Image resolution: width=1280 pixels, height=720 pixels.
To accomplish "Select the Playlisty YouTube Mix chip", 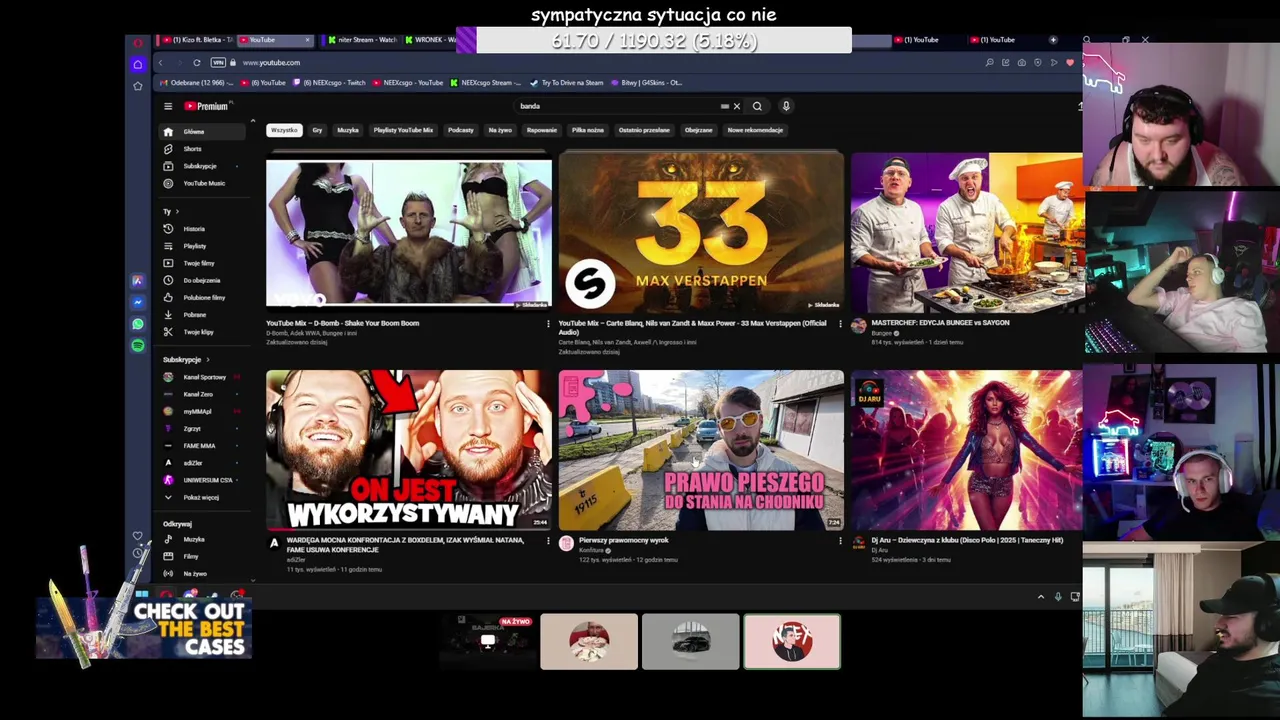I will click(x=403, y=130).
